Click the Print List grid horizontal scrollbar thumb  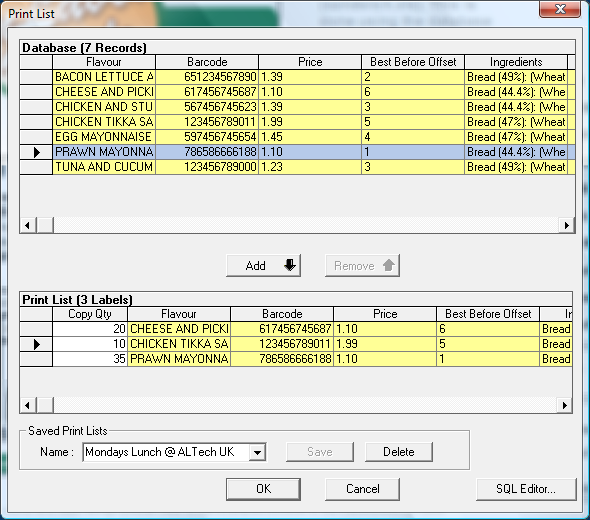[x=45, y=405]
